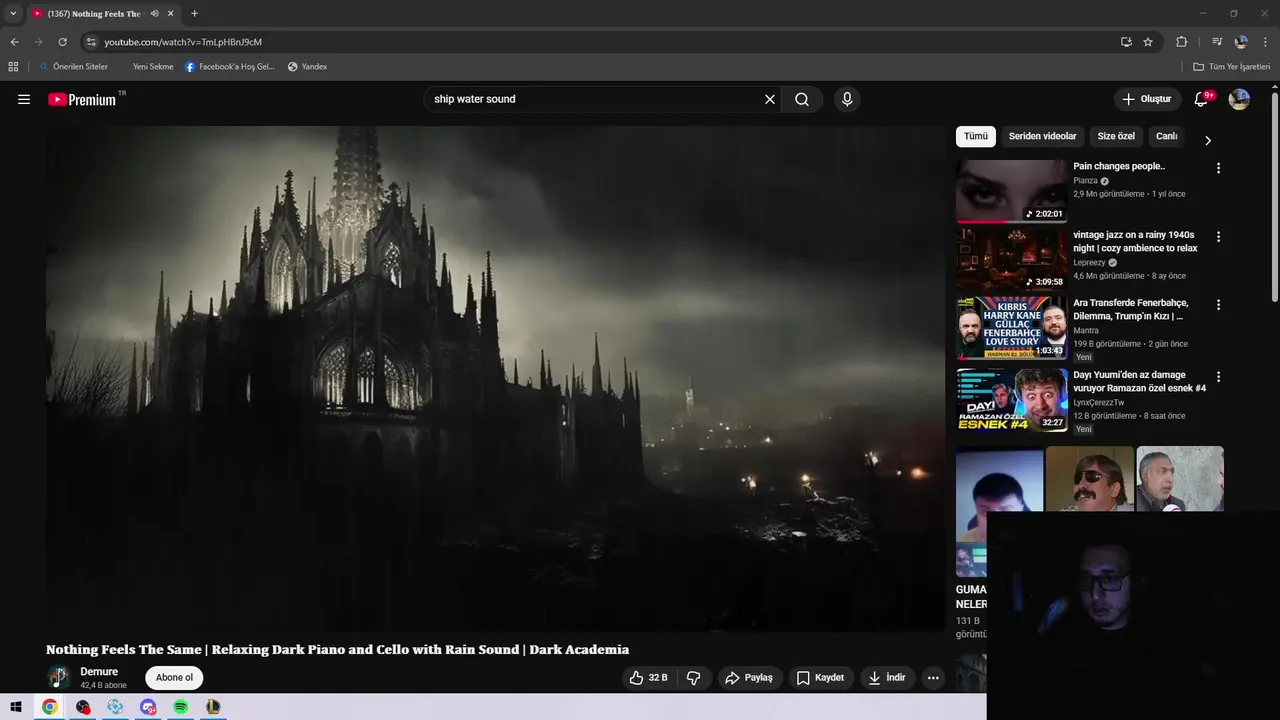The image size is (1280, 720).
Task: Open the Chrome extensions puzzle icon
Action: tap(1182, 42)
